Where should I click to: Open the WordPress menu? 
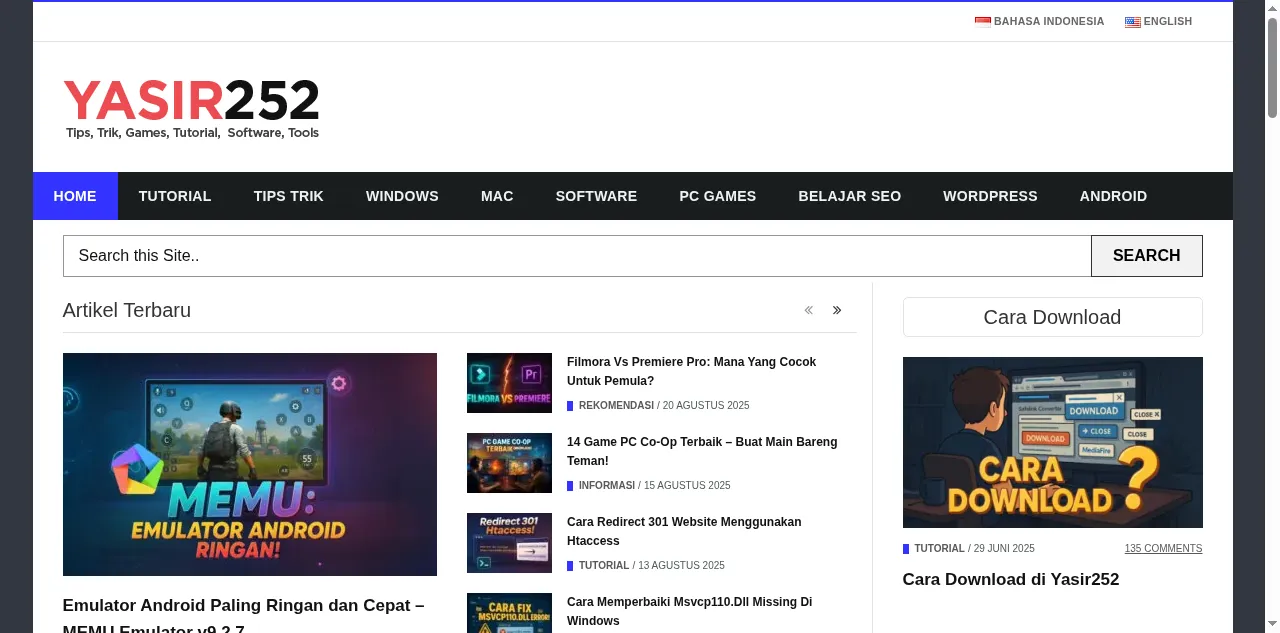pyautogui.click(x=990, y=196)
